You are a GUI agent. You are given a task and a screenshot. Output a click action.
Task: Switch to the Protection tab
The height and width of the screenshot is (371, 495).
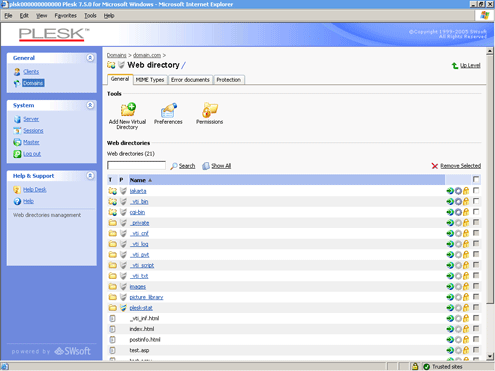coord(229,80)
